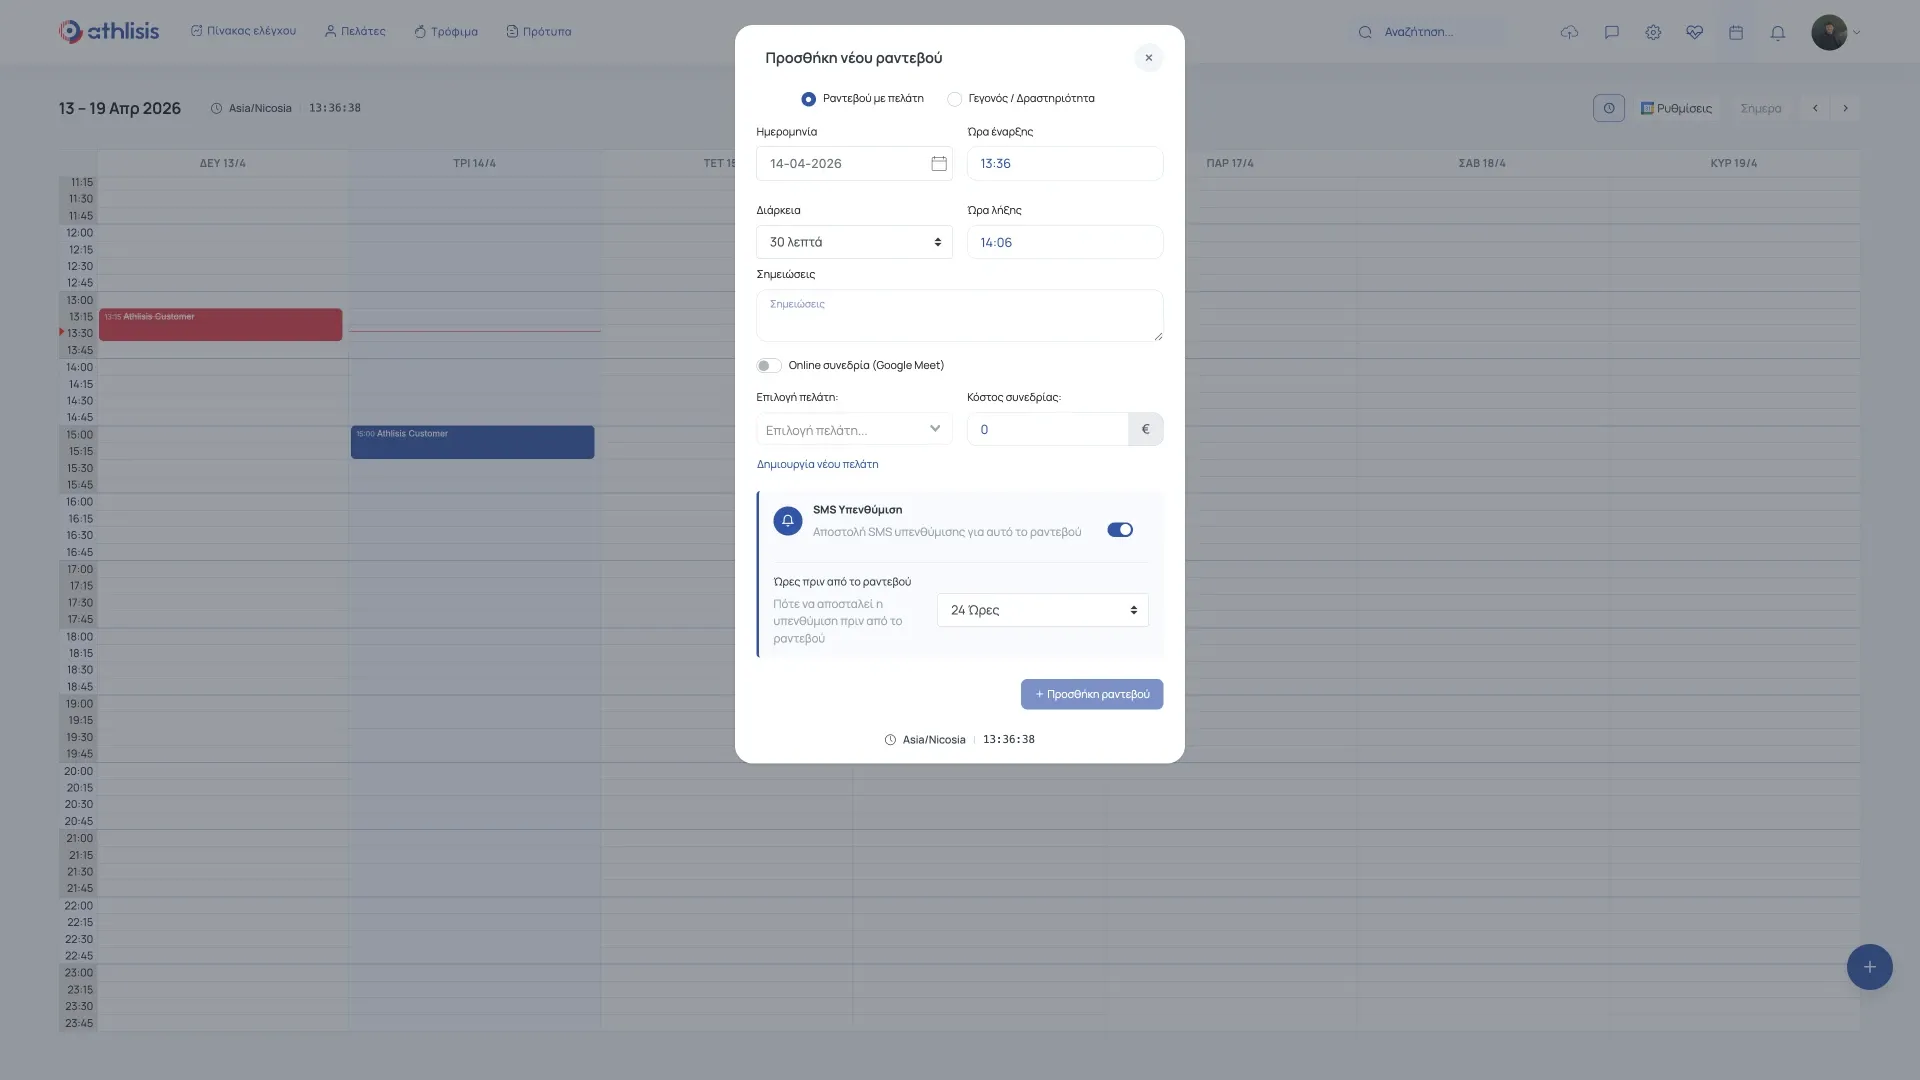1920x1080 pixels.
Task: Open the notifications bell
Action: pyautogui.click(x=1777, y=32)
